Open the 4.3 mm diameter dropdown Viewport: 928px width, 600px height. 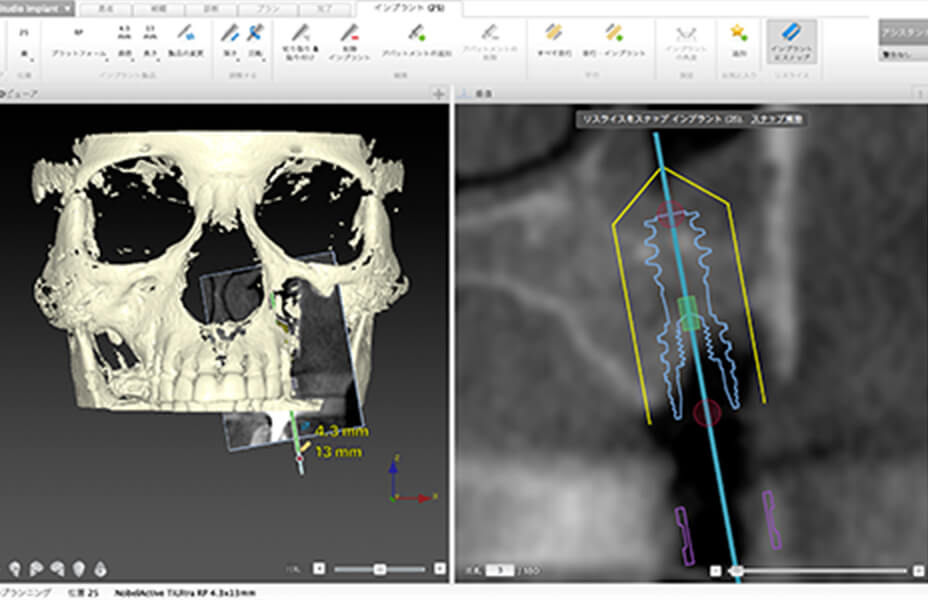coord(124,43)
